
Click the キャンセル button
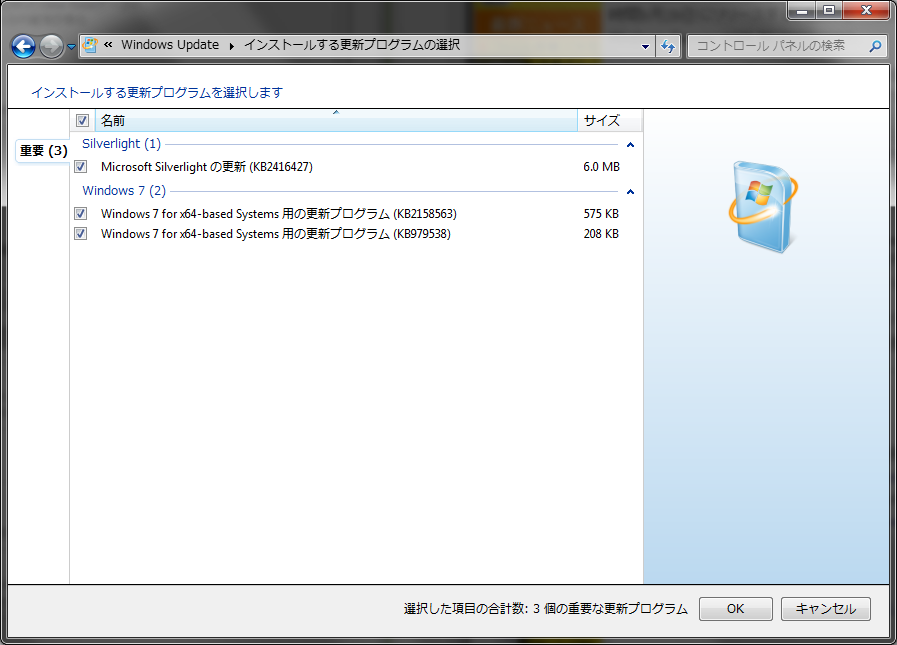click(825, 609)
